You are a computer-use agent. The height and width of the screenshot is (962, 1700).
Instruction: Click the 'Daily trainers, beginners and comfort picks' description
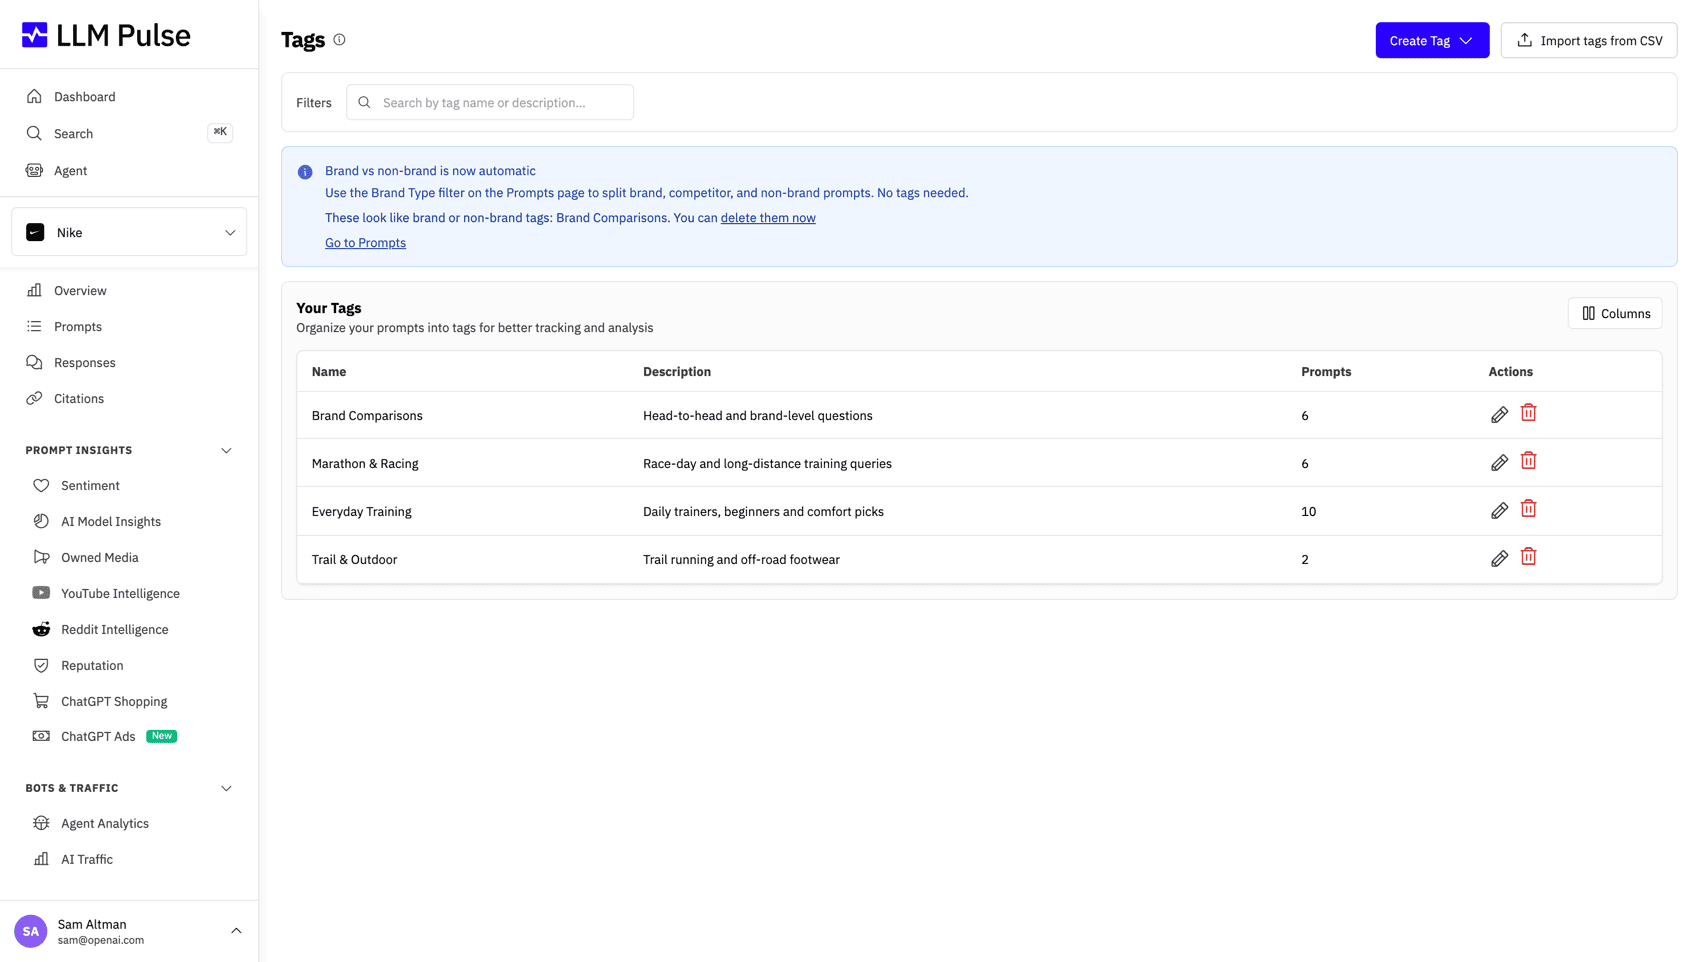point(763,512)
